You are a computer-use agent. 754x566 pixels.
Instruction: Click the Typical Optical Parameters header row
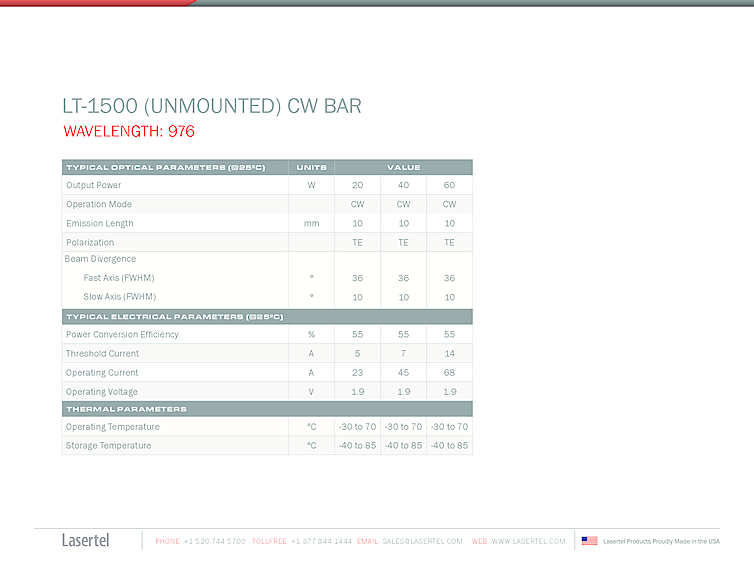pyautogui.click(x=165, y=167)
